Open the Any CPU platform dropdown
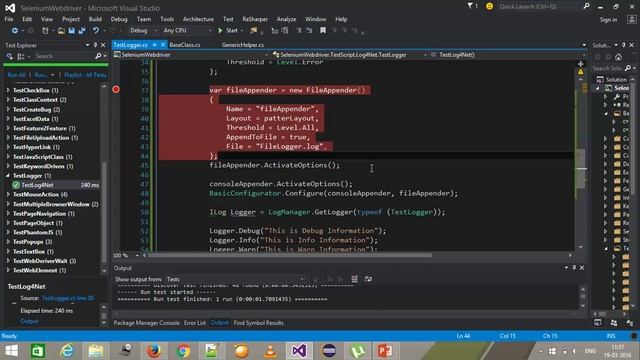 coord(187,31)
